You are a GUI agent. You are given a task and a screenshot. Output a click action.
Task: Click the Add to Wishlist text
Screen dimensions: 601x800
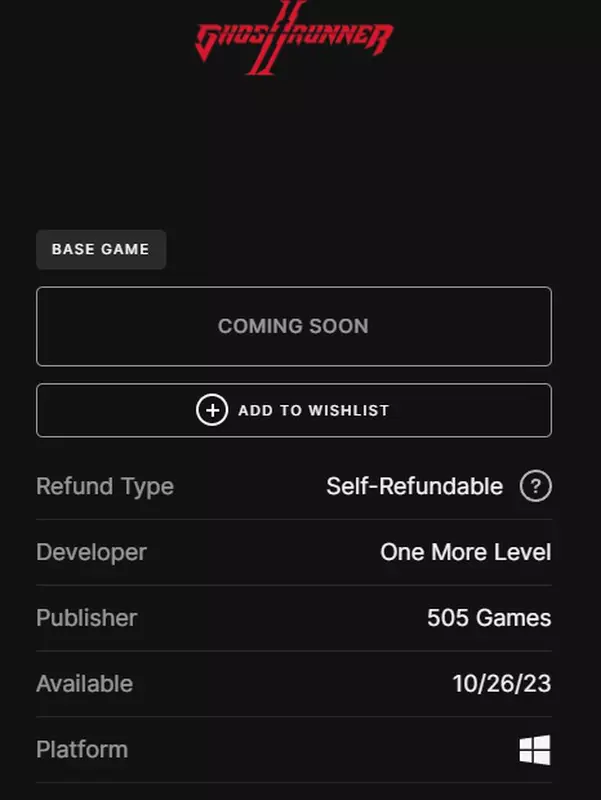[314, 410]
